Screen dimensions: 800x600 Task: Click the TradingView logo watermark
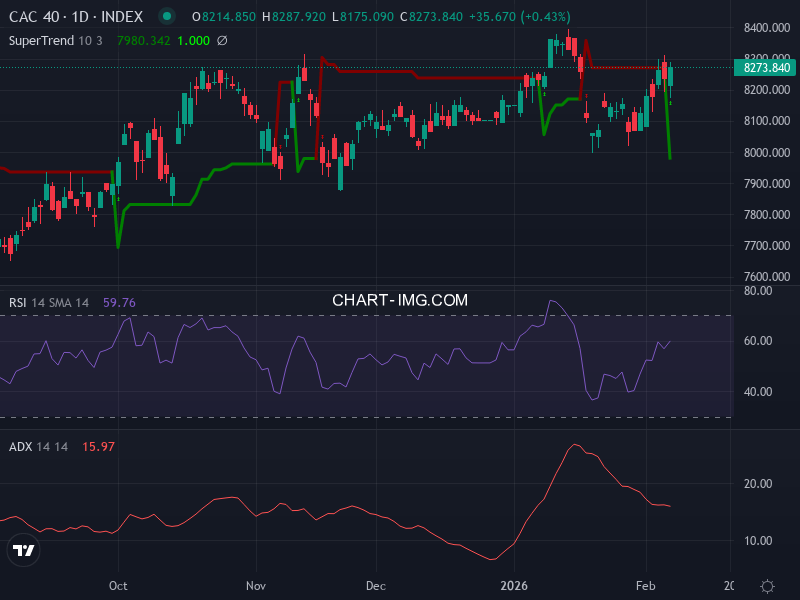tap(24, 551)
